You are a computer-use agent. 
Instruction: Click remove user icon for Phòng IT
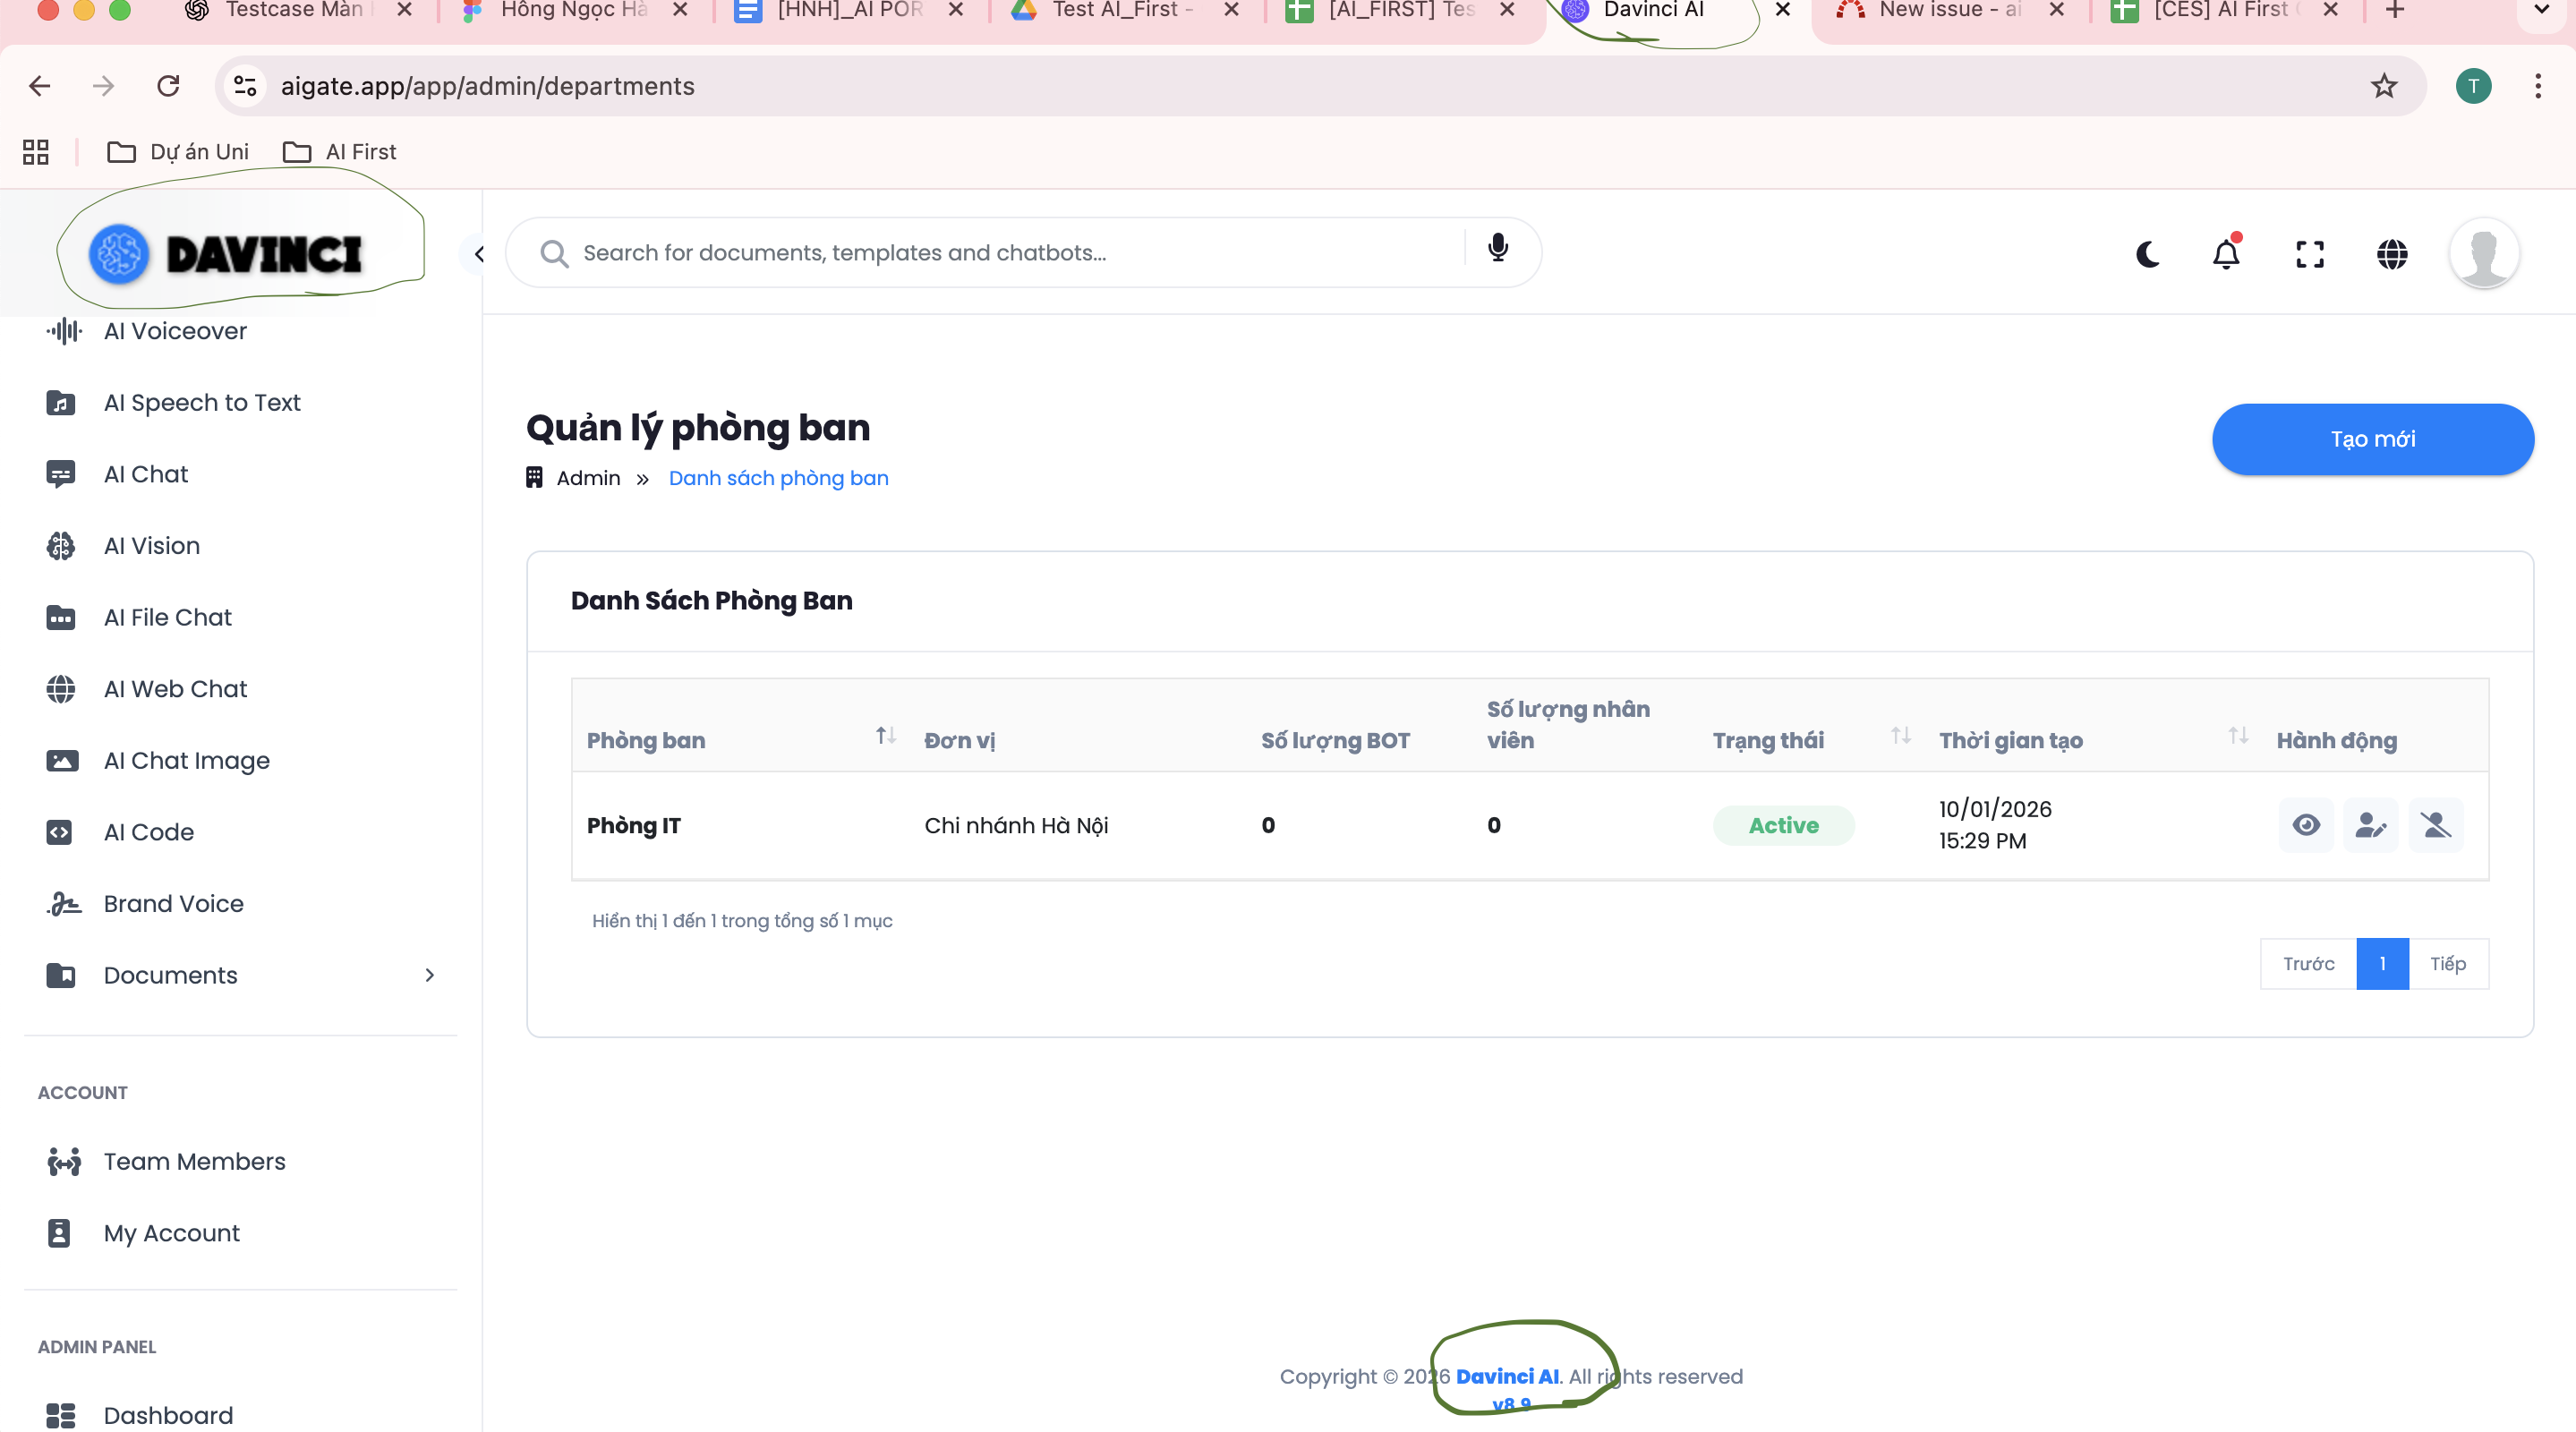2436,825
